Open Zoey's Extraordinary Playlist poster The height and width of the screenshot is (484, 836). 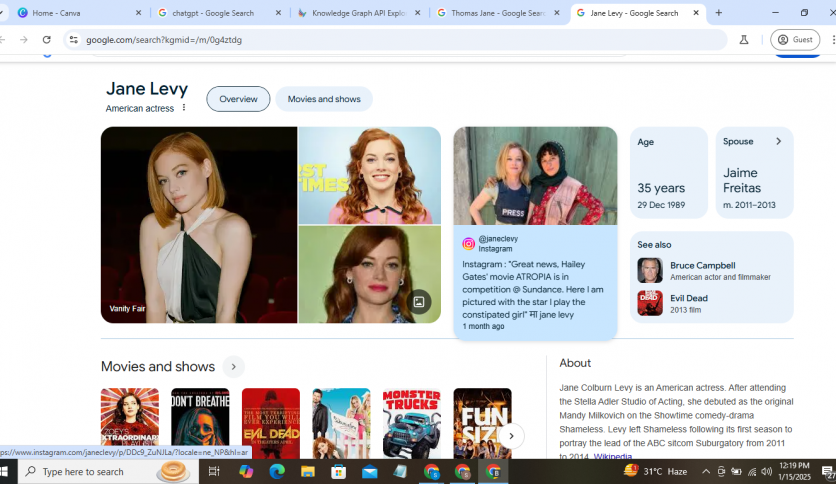click(130, 423)
